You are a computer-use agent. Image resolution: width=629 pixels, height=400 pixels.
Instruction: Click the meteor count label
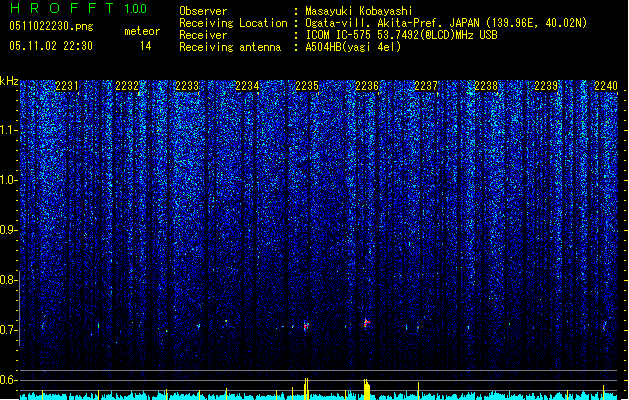(142, 31)
